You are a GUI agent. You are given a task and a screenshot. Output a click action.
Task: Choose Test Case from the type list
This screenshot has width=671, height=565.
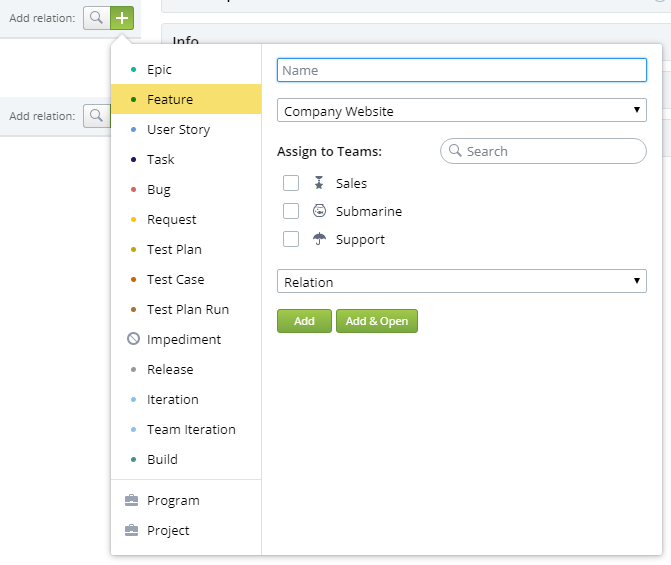[x=186, y=279]
